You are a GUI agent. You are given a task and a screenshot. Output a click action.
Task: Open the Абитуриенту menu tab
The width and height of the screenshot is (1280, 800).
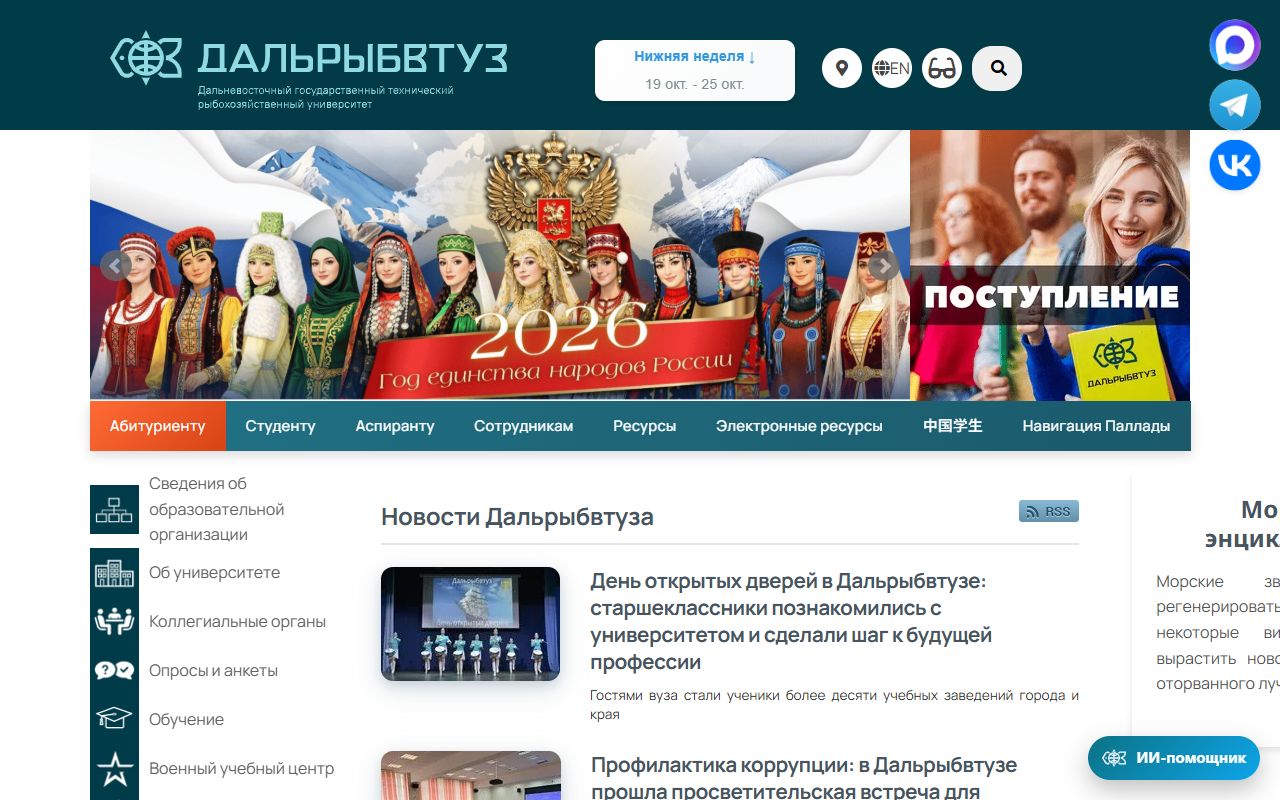[158, 426]
